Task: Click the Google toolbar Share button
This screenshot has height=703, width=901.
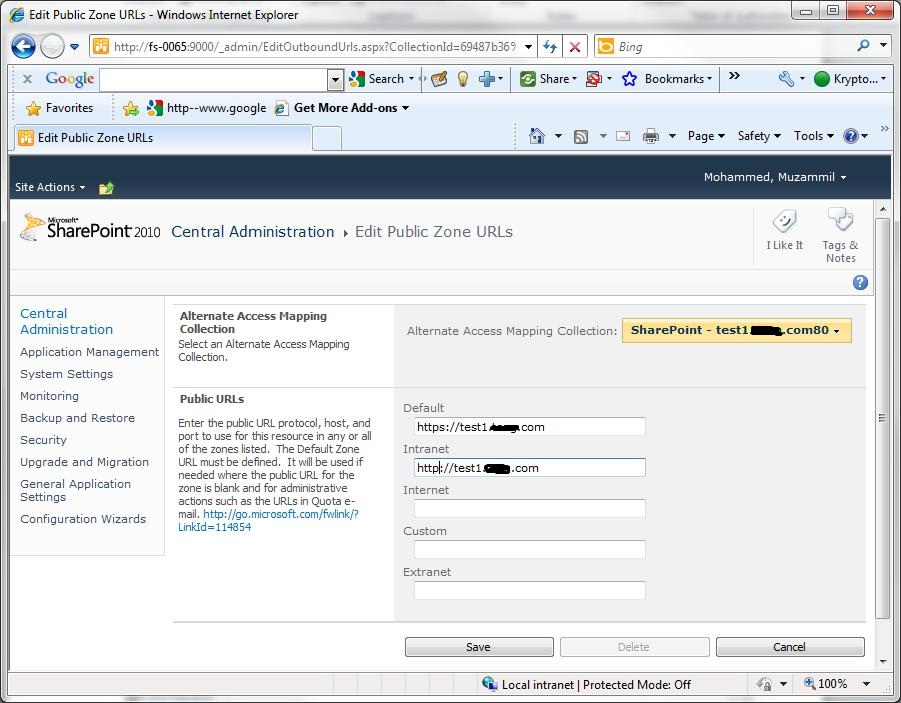Action: [548, 79]
